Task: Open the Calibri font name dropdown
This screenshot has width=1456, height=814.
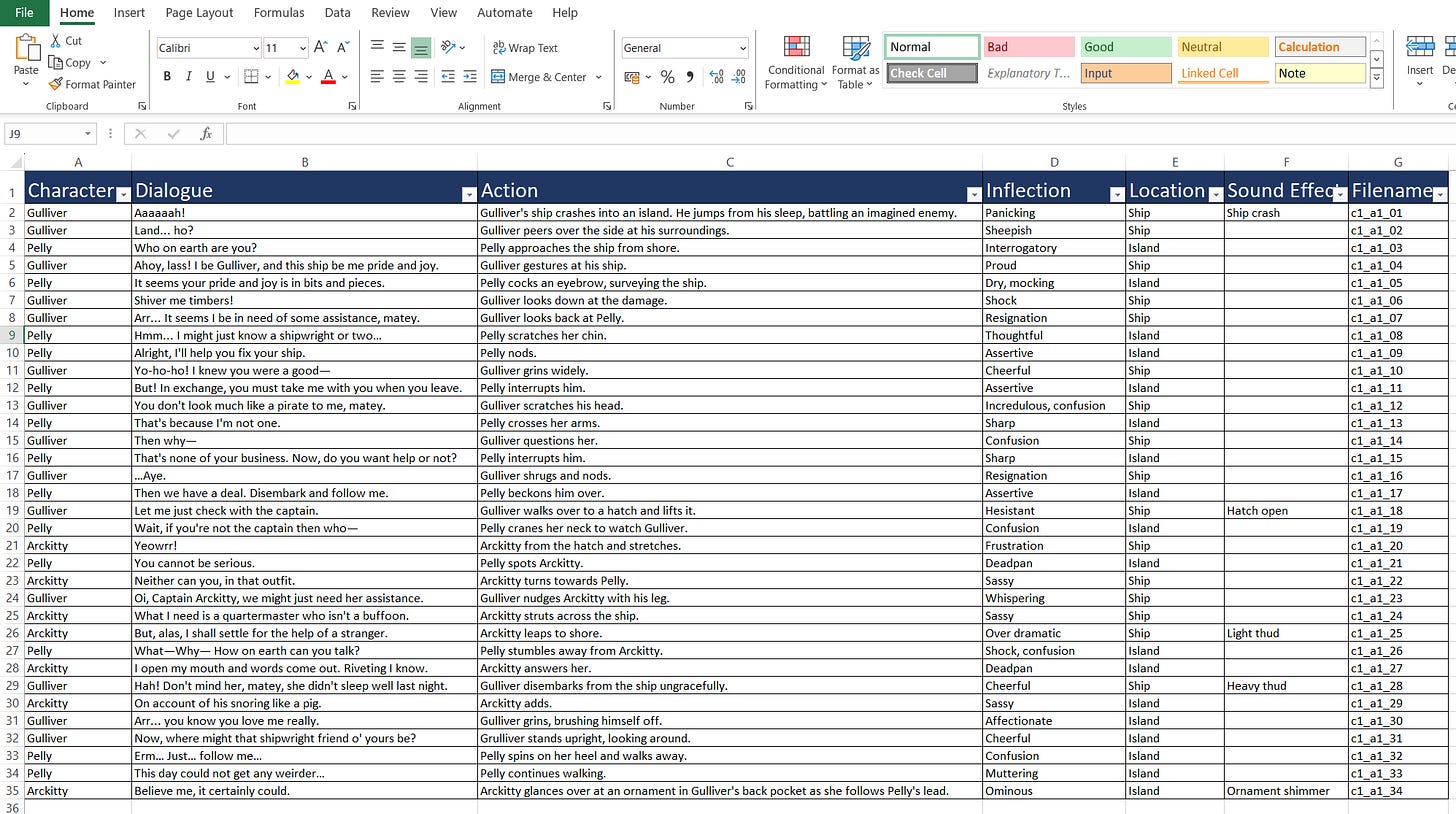Action: click(x=255, y=48)
